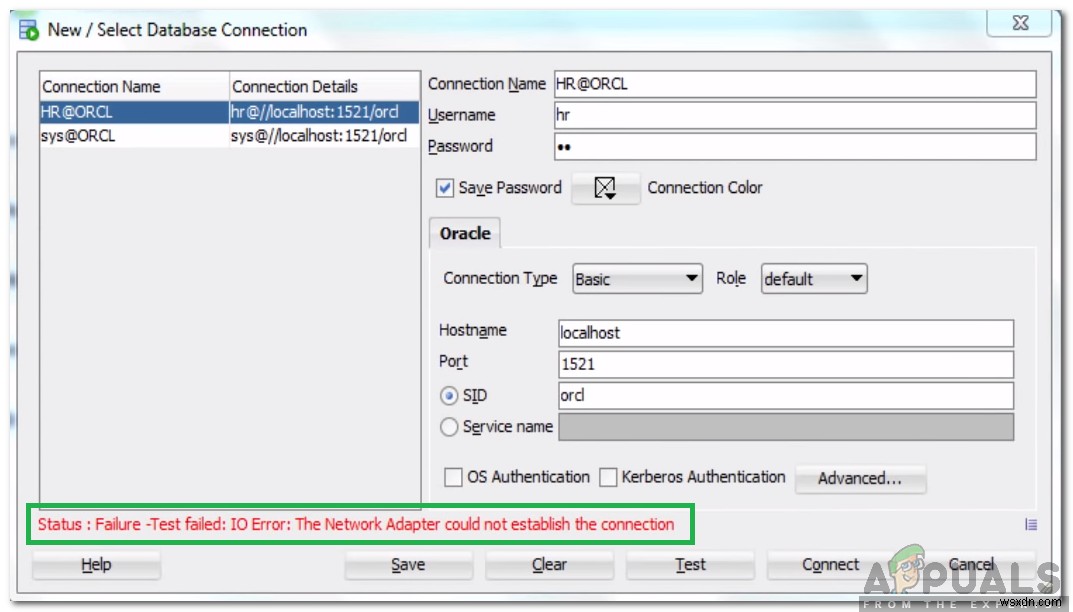Select the Service name radio button
Image resolution: width=1073 pixels, height=612 pixels.
449,426
